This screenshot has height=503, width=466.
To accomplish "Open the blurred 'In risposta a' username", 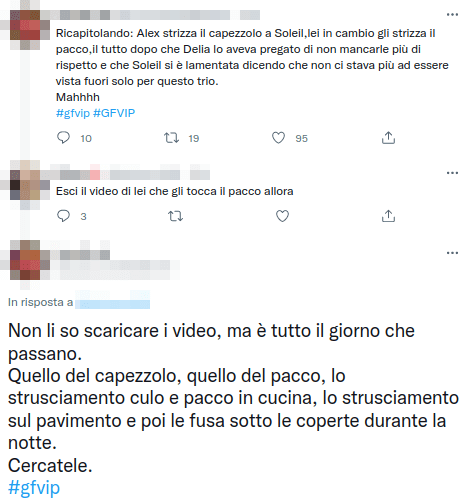I will (112, 302).
